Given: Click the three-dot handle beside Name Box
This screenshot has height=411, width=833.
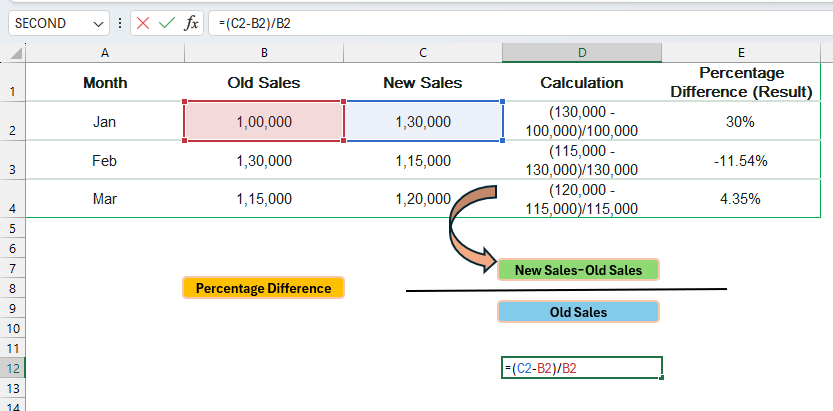Looking at the screenshot, I should coord(120,23).
